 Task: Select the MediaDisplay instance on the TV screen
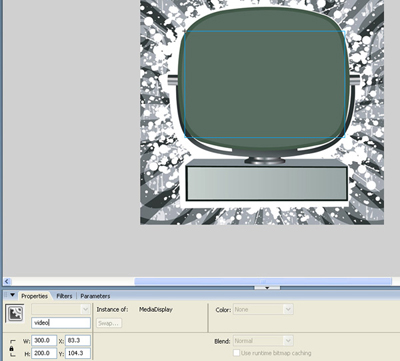[264, 84]
